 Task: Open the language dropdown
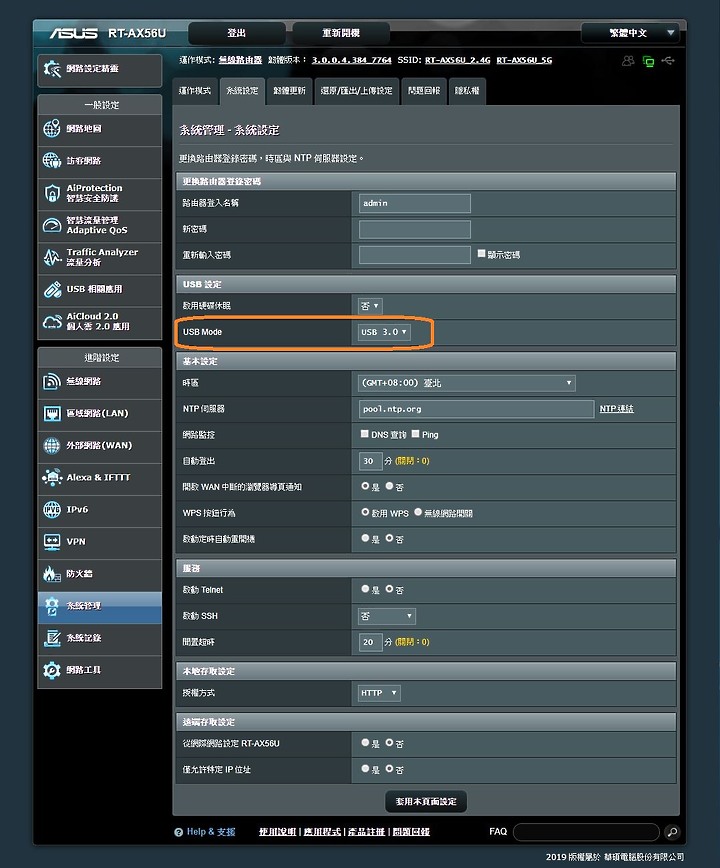(x=630, y=33)
